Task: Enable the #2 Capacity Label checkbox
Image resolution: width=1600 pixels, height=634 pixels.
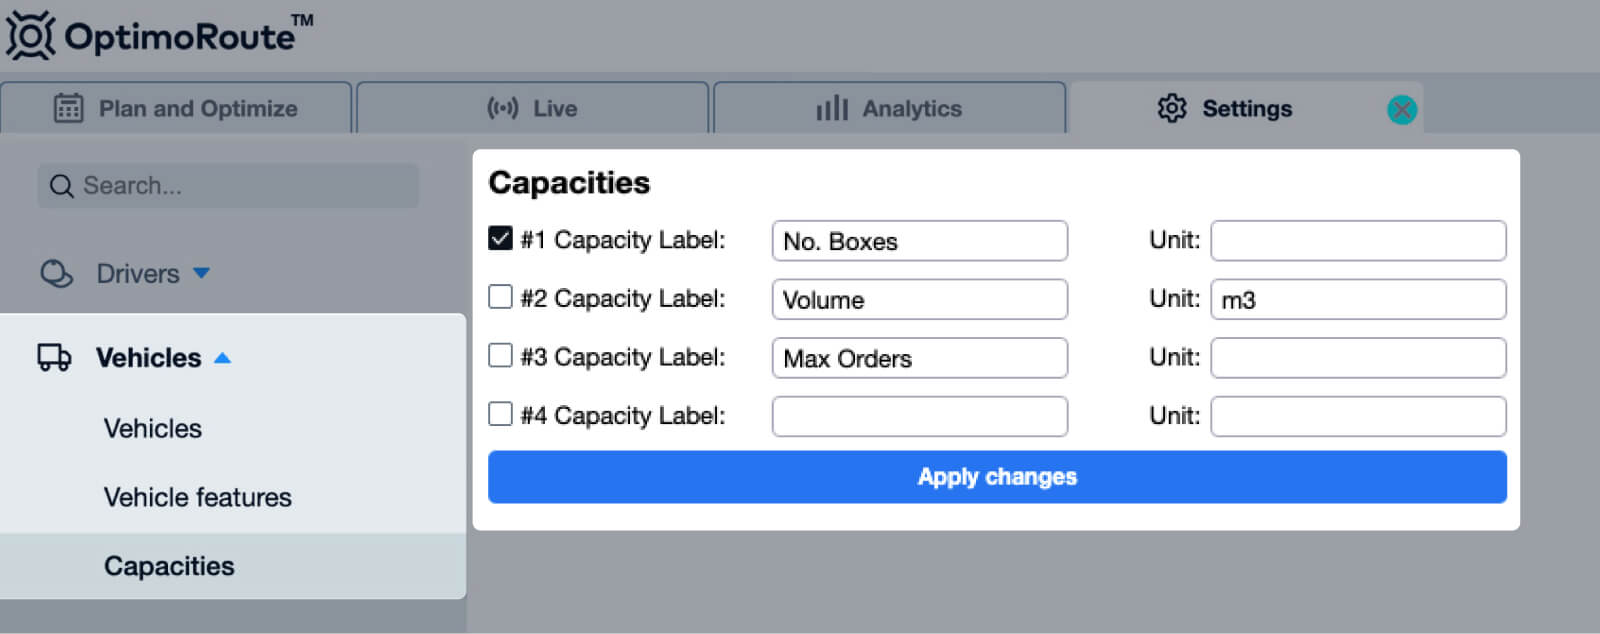Action: (x=500, y=296)
